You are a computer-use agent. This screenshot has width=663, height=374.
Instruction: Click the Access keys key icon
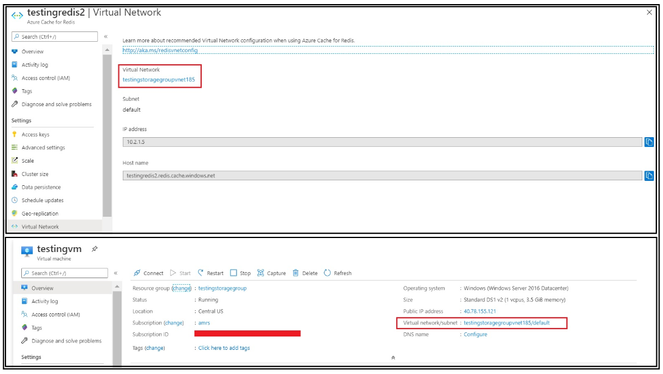tap(15, 134)
